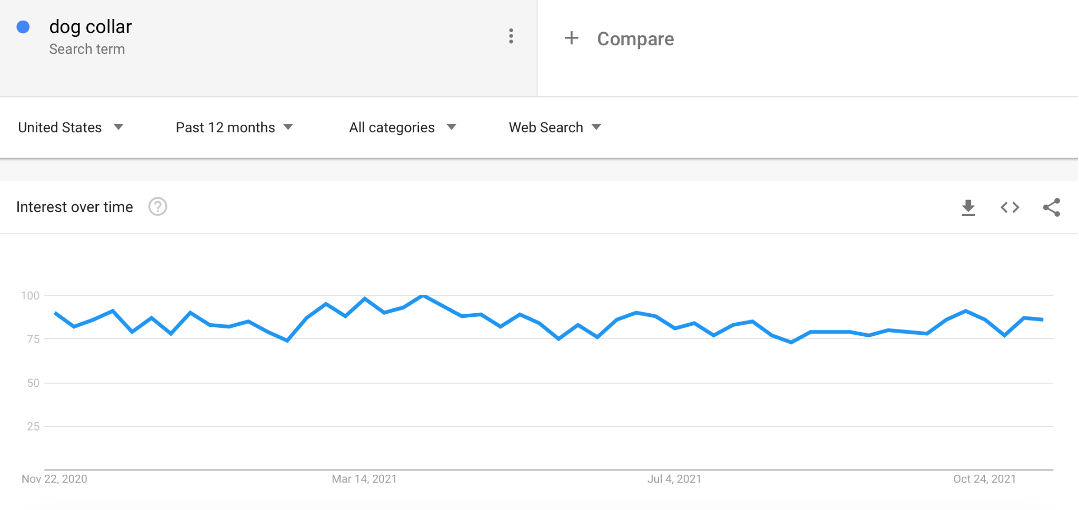Screen dimensions: 1079x510
Task: Click the Jul 4, 2021 axis label
Action: [674, 479]
